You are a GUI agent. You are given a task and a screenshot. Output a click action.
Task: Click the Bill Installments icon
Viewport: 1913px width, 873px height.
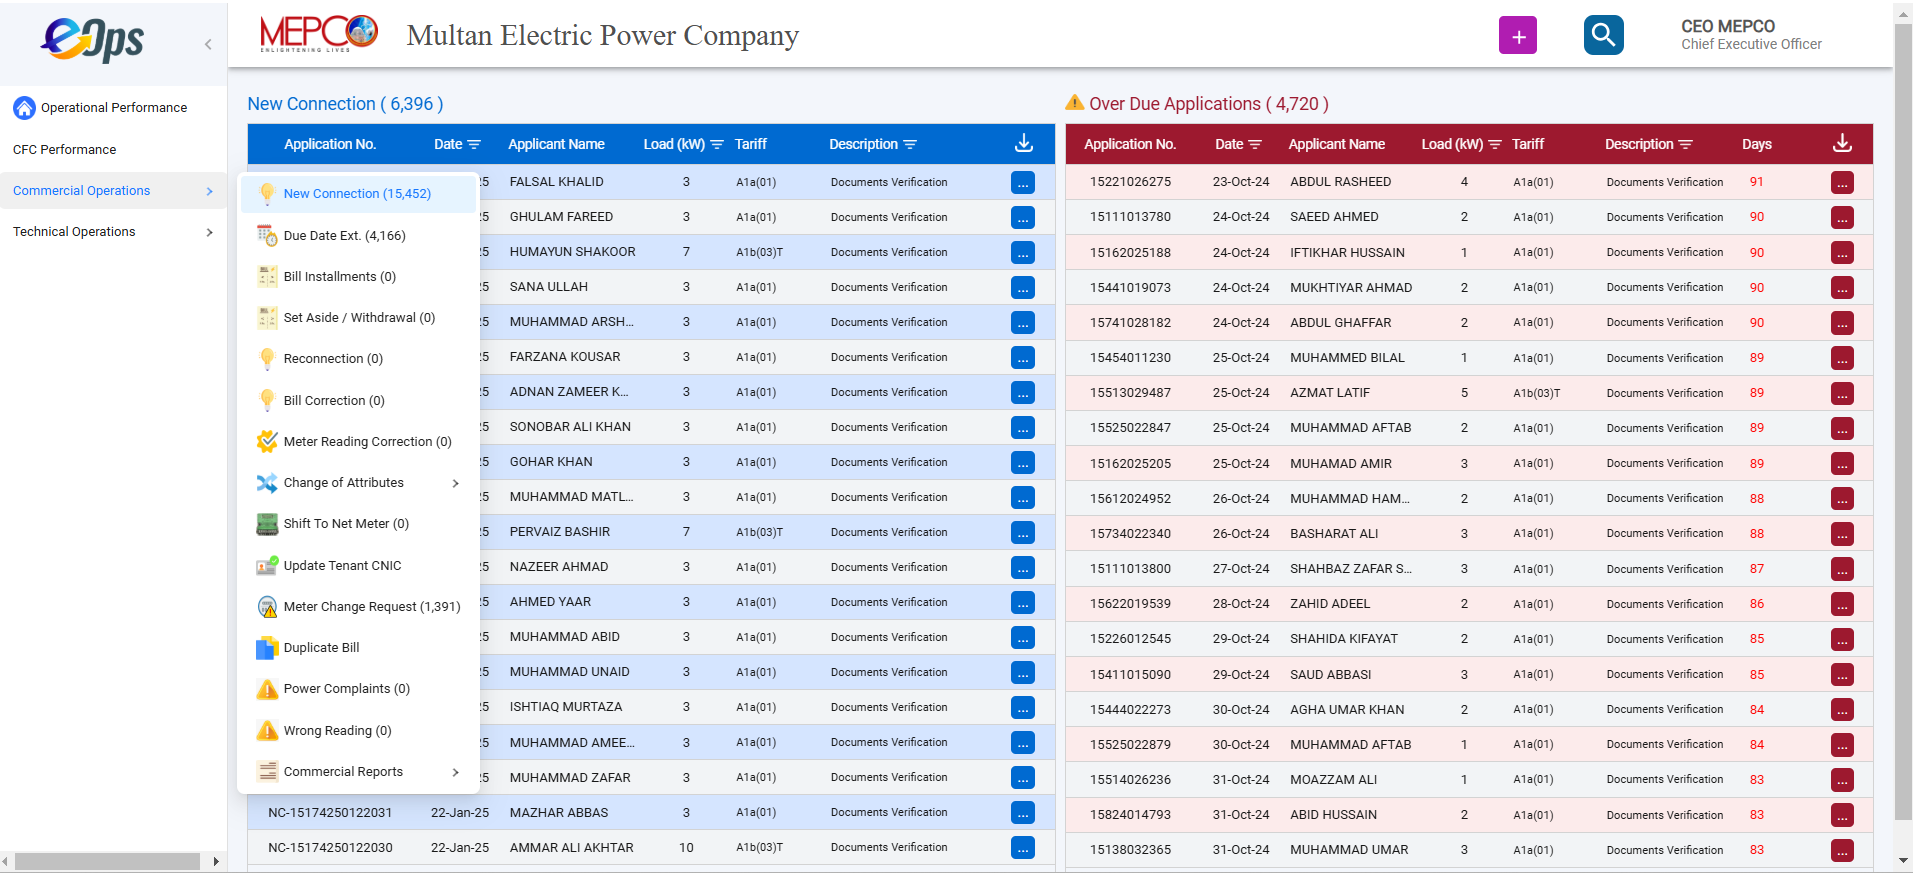pos(267,277)
